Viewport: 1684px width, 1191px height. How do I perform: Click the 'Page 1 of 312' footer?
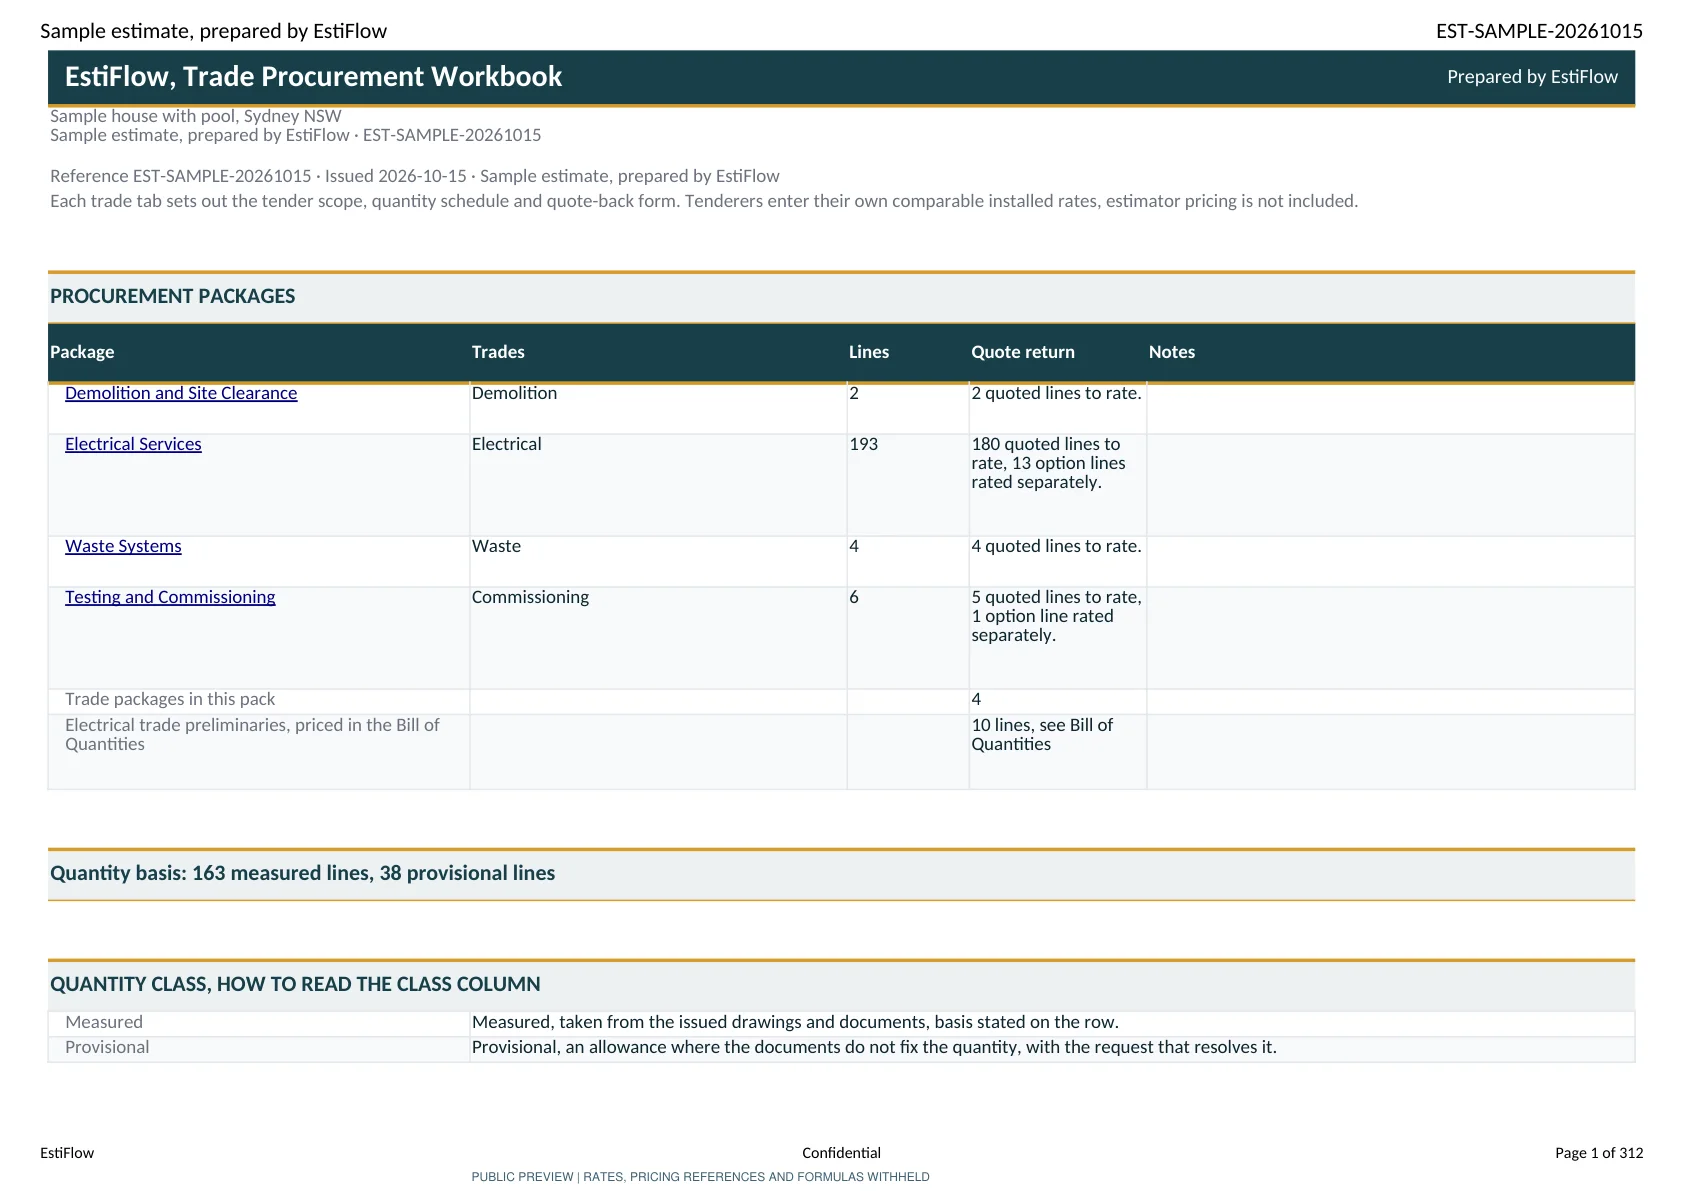(1599, 1153)
